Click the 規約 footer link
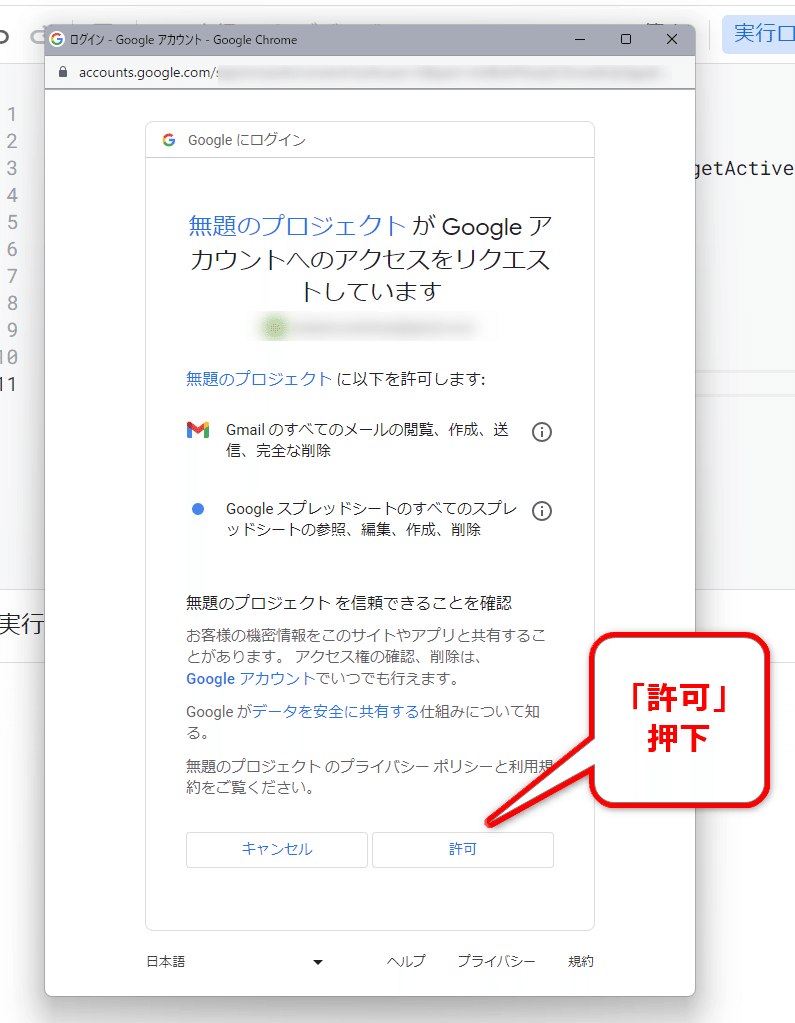The width and height of the screenshot is (795, 1023). coord(580,962)
